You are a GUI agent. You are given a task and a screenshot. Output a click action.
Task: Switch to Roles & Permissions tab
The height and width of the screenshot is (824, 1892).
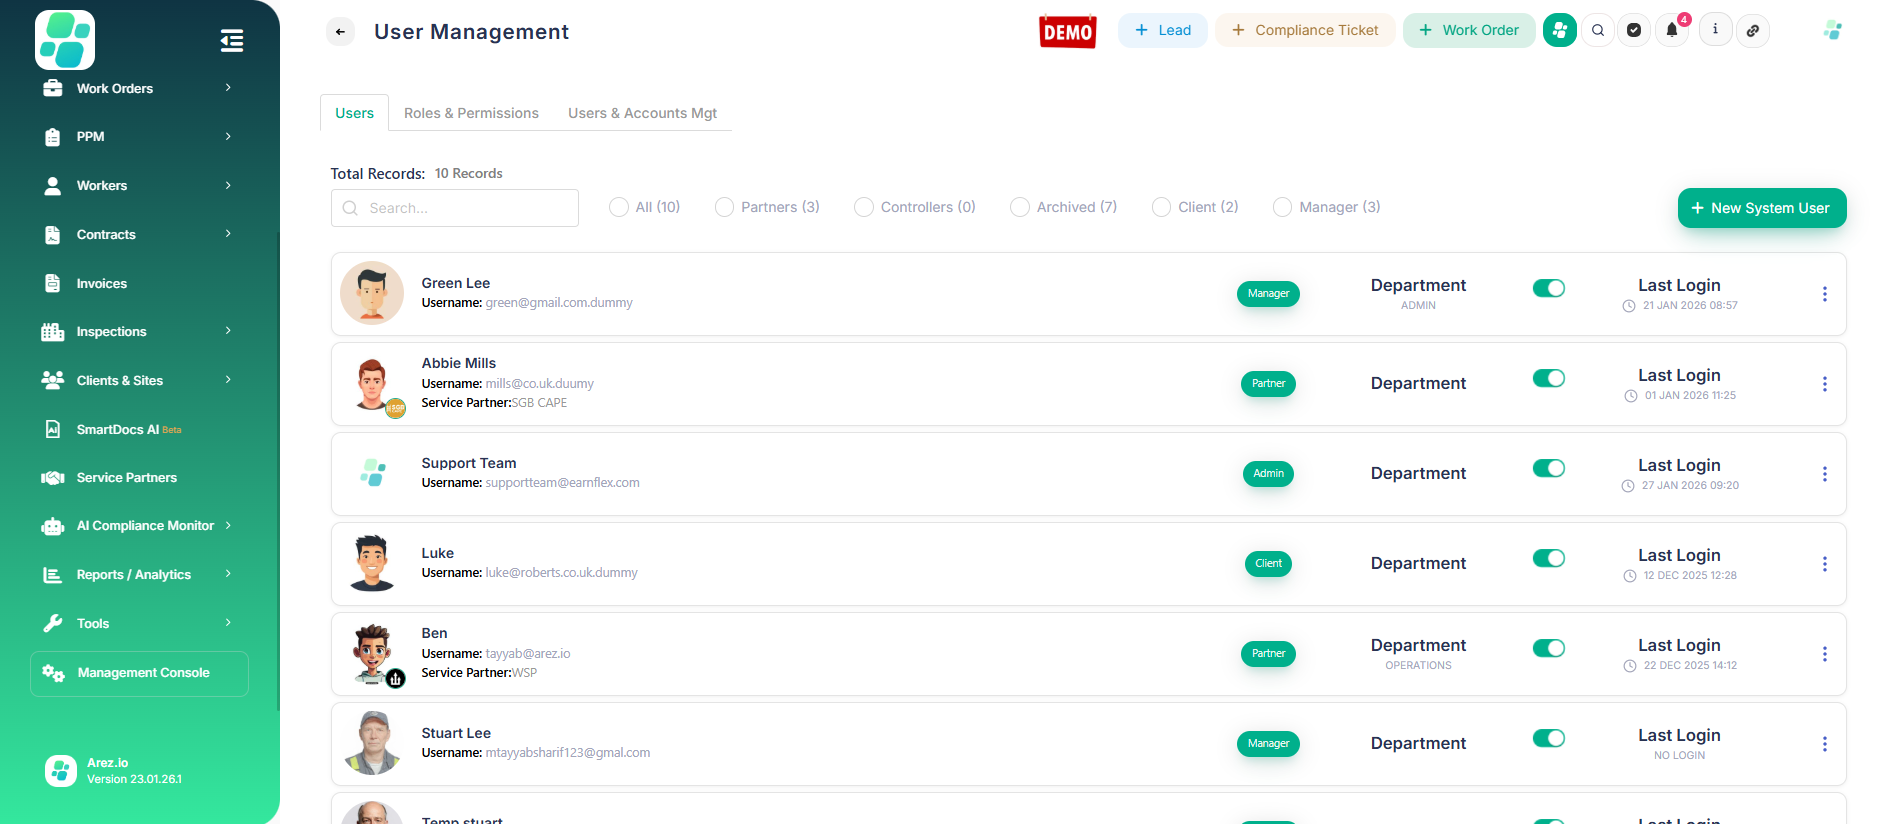tap(471, 113)
